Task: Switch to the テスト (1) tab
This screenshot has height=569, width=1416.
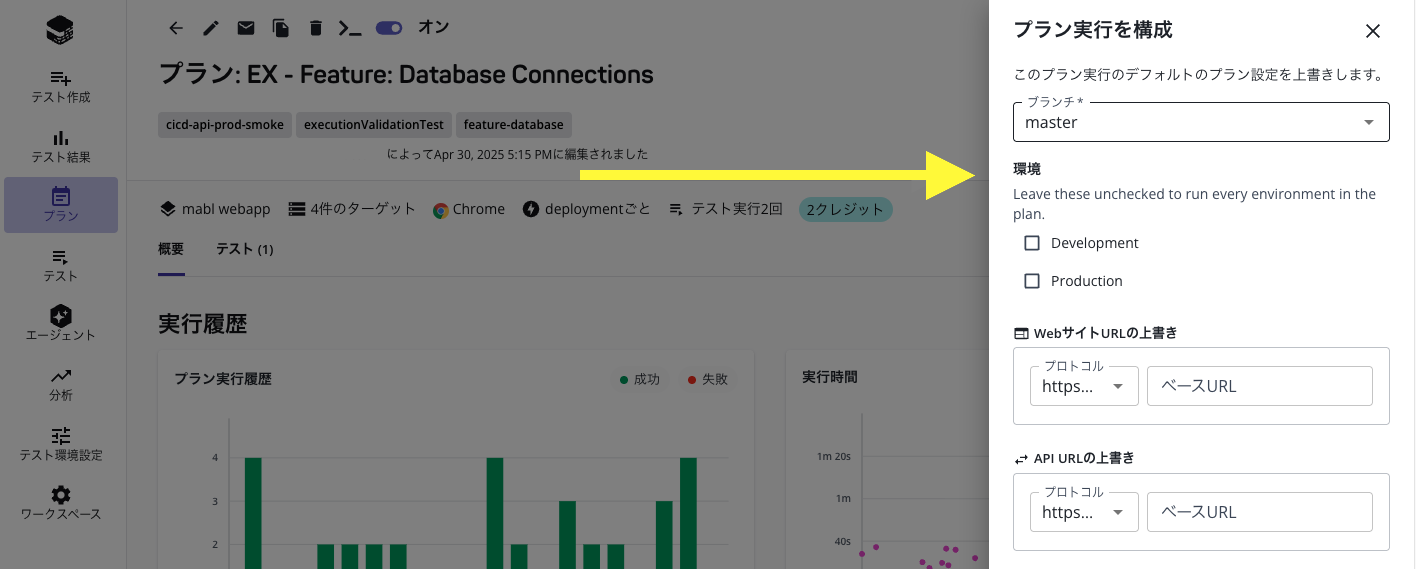Action: 245,249
